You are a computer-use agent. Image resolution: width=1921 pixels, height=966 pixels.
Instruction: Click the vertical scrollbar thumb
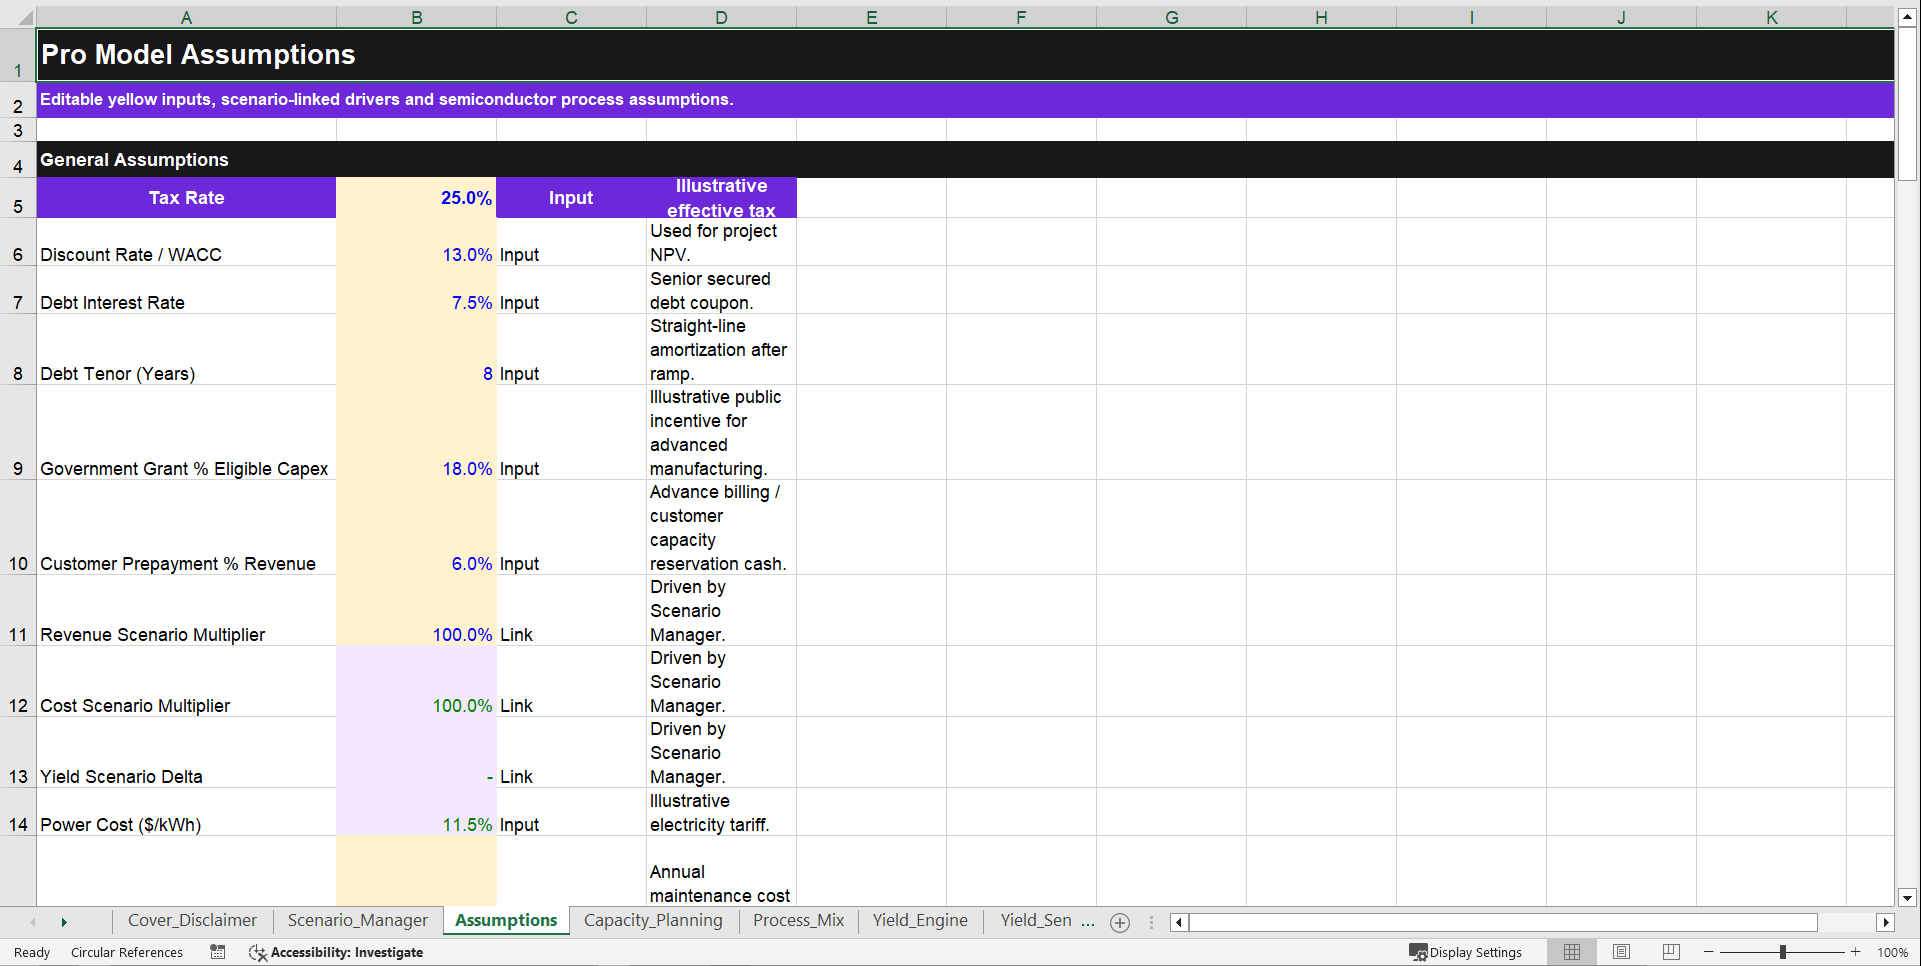click(1908, 103)
